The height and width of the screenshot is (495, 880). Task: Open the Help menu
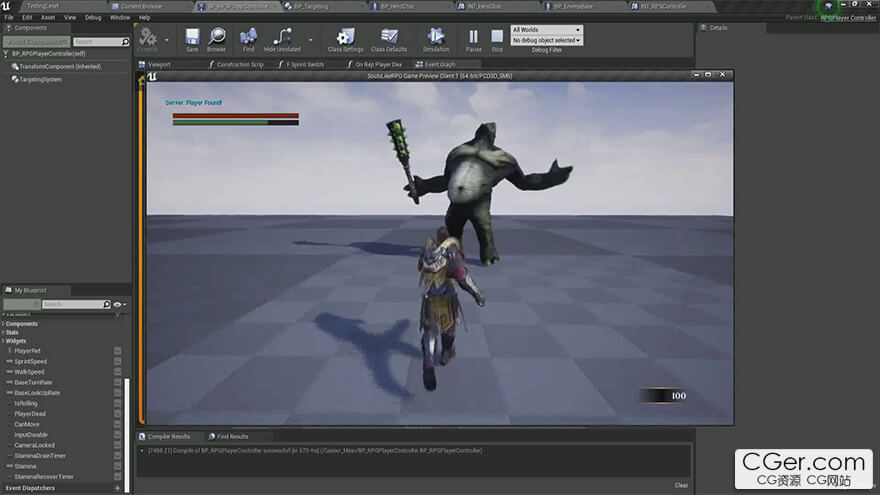(144, 17)
